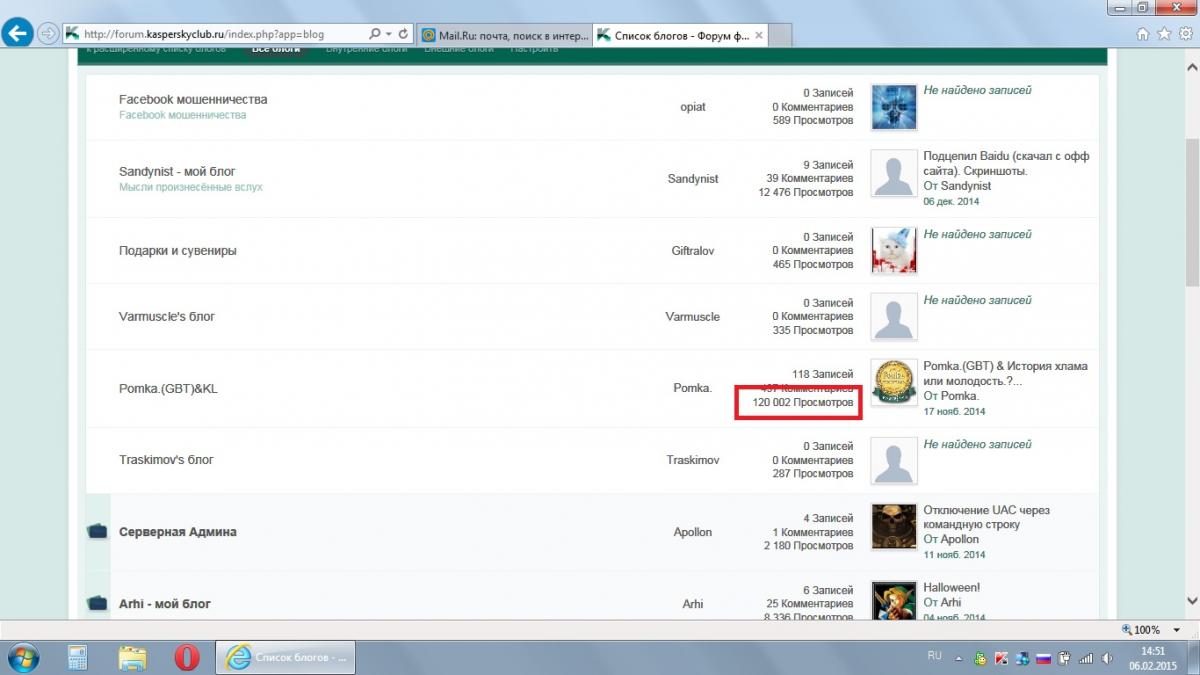
Task: Open the Internet Explorer Home icon
Action: click(x=1142, y=34)
